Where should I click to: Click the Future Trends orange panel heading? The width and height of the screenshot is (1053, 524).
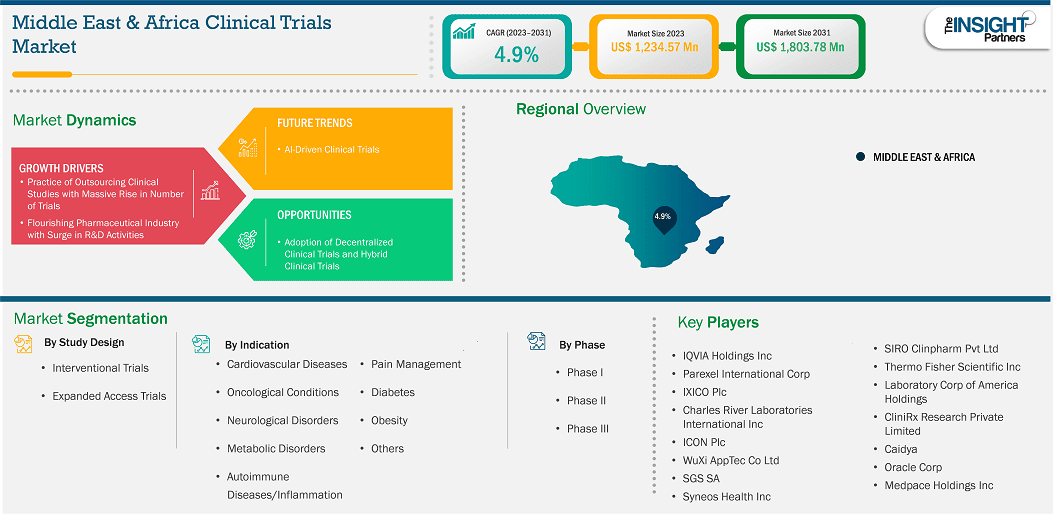pyautogui.click(x=315, y=124)
